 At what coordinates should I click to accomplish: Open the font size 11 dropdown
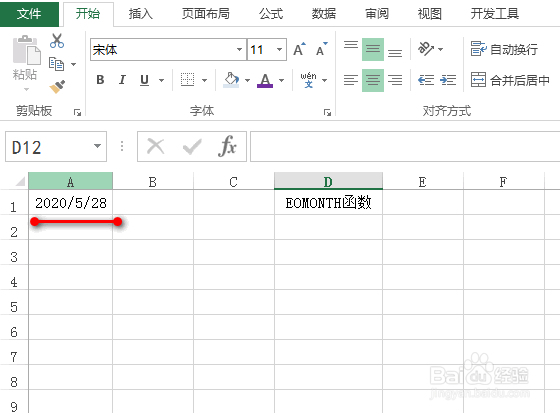click(279, 49)
